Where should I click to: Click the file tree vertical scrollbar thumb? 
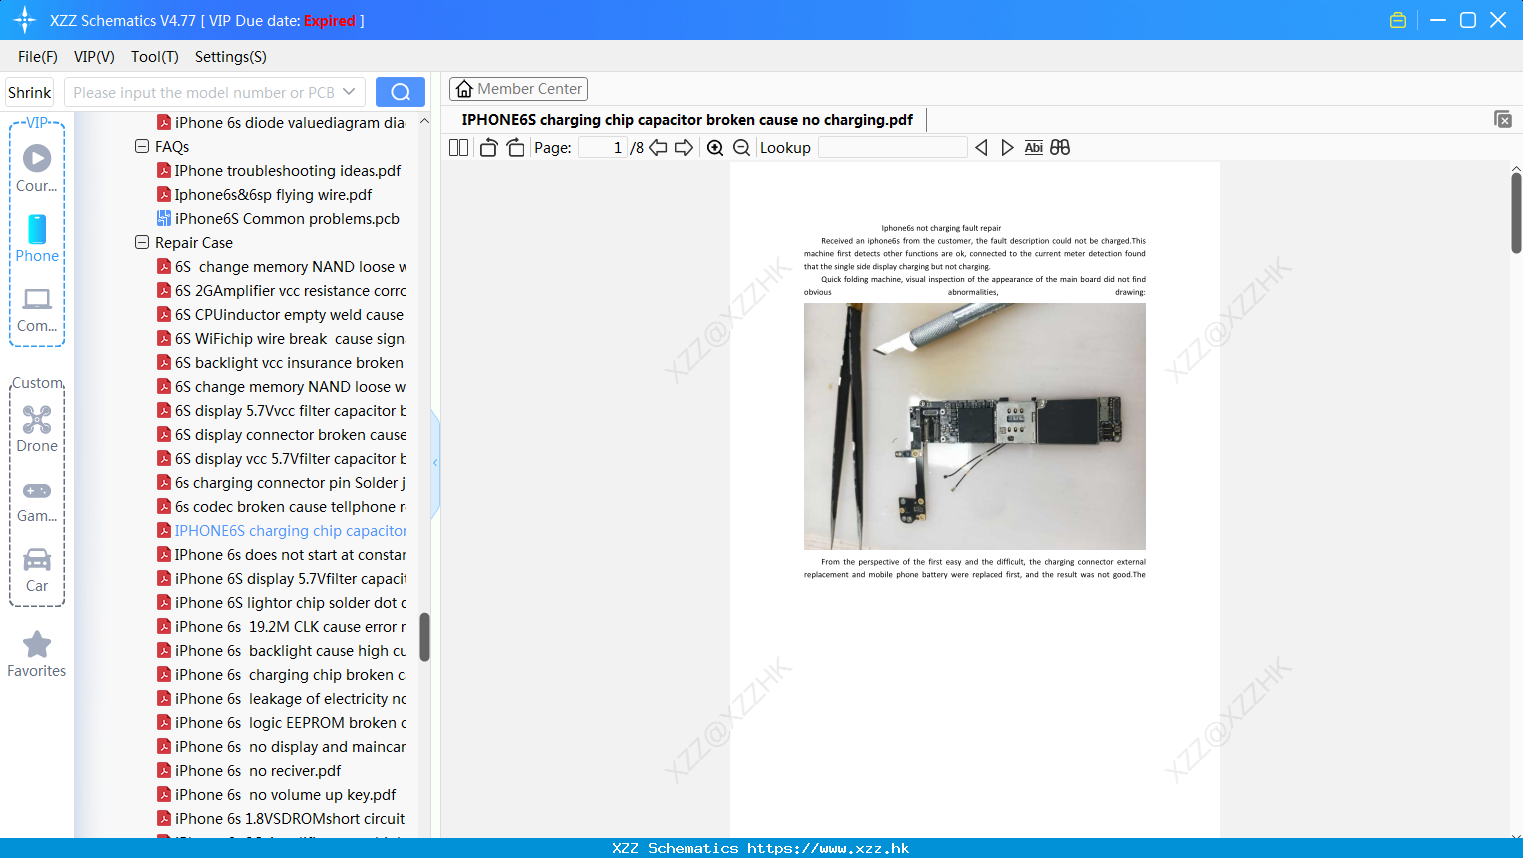(x=424, y=637)
